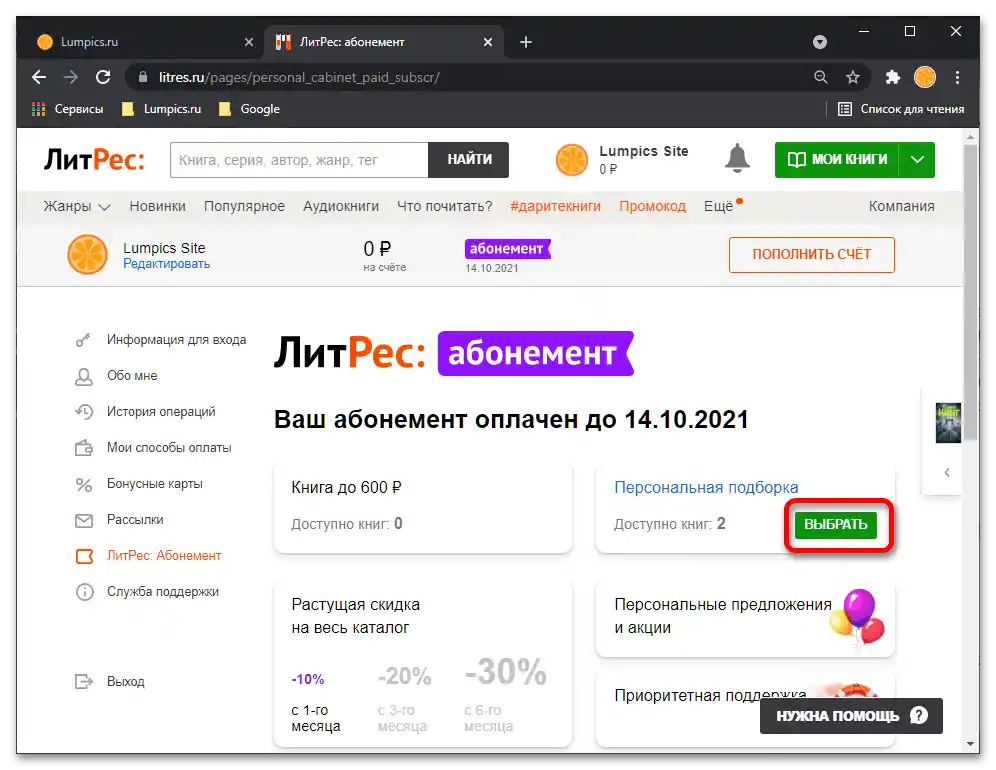Open the Популярное section
This screenshot has width=996, height=770.
[244, 206]
